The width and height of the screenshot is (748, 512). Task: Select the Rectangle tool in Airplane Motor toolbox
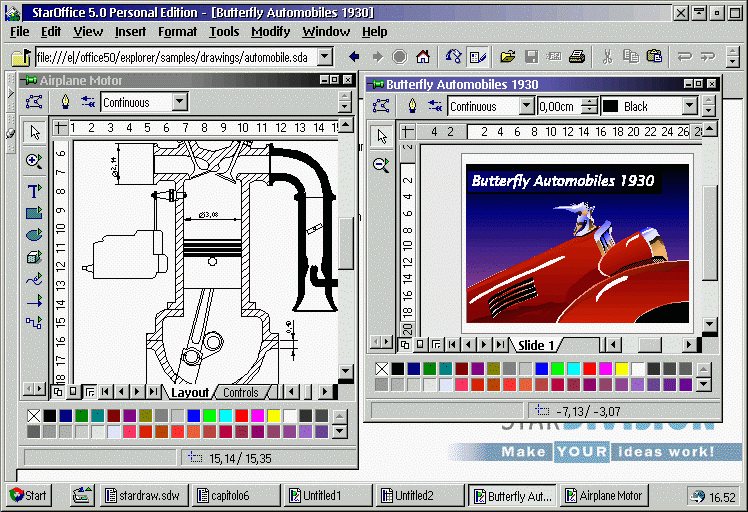[34, 213]
